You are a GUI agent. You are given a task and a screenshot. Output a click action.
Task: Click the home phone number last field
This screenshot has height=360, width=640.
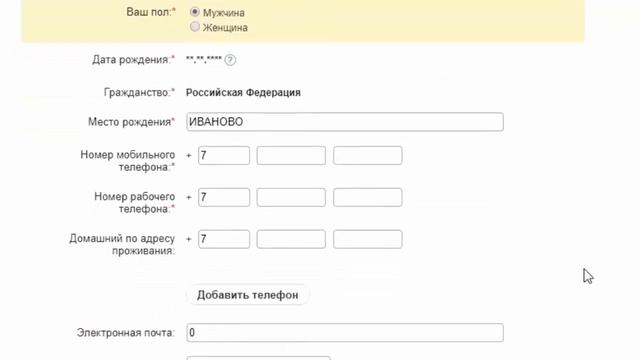pyautogui.click(x=367, y=239)
